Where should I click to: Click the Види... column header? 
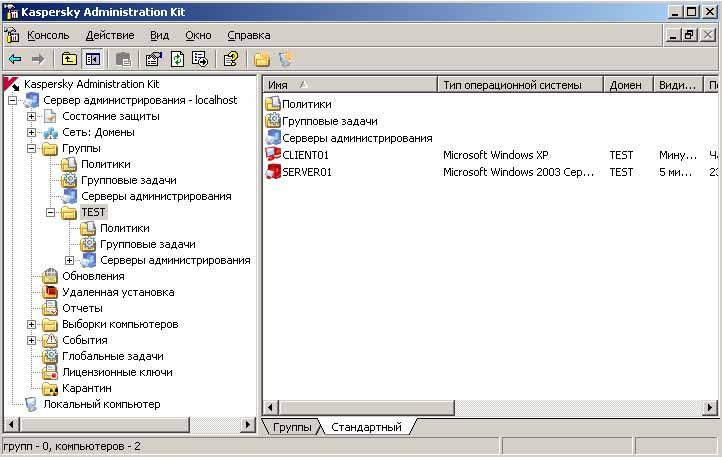678,85
